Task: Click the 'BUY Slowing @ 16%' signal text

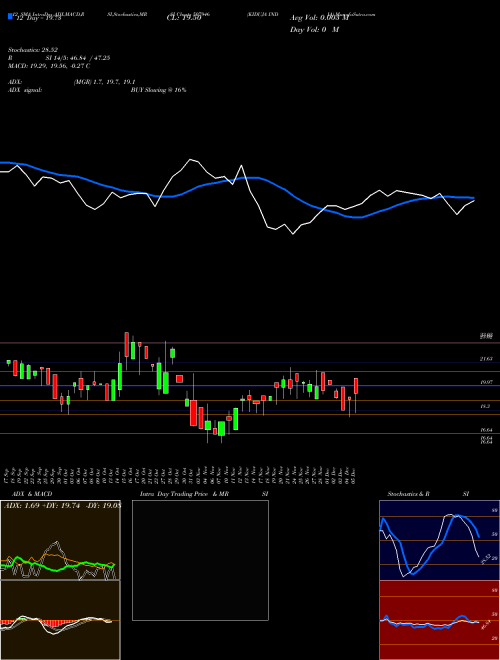Action: point(158,90)
